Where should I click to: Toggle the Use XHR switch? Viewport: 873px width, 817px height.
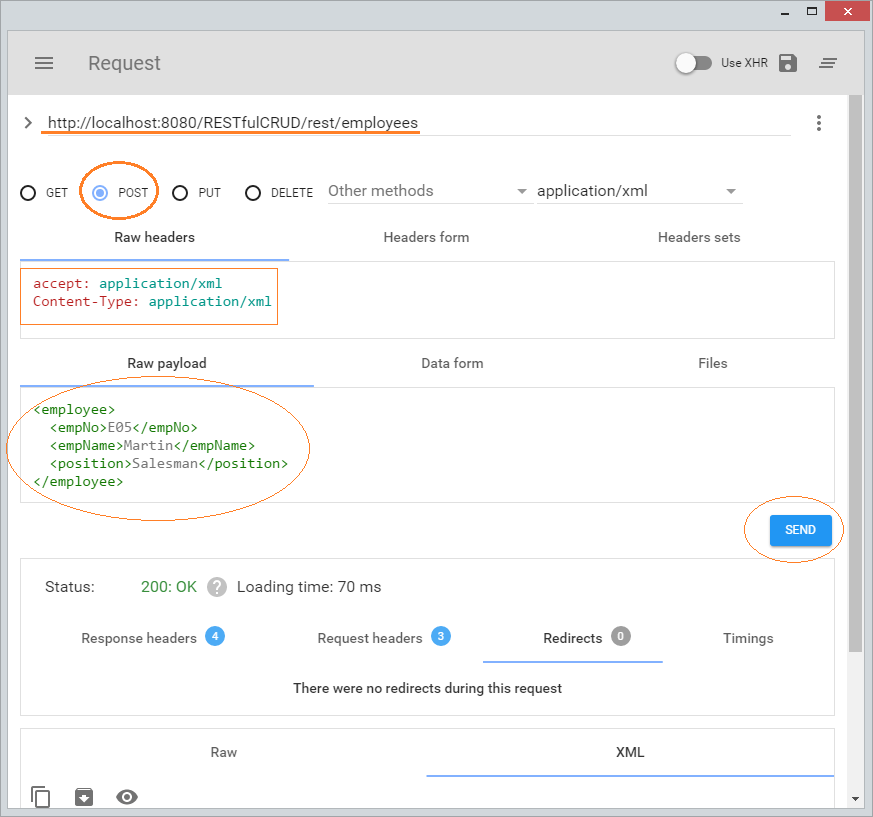[x=693, y=63]
